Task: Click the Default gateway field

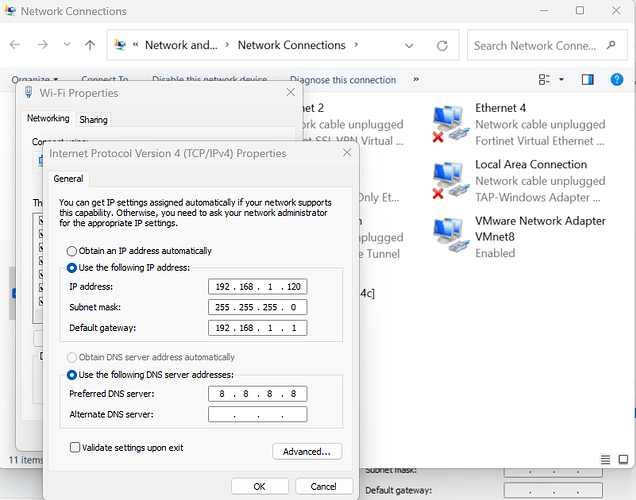Action: point(258,328)
